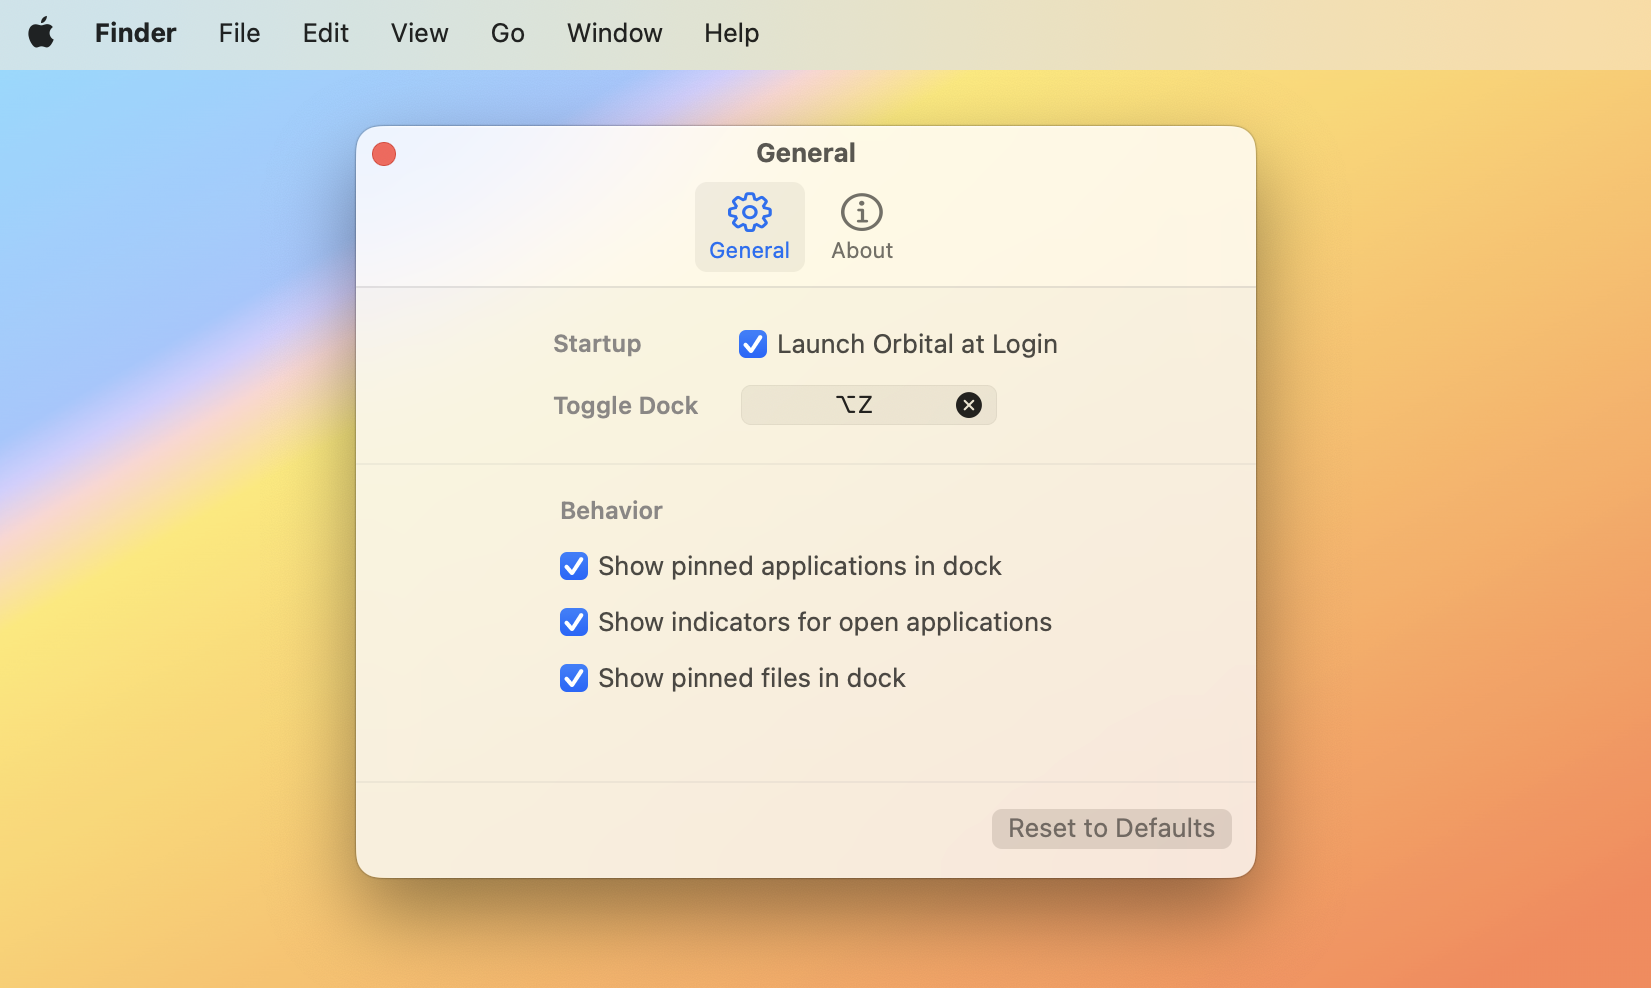1651x988 pixels.
Task: Click the General window title
Action: pos(806,153)
